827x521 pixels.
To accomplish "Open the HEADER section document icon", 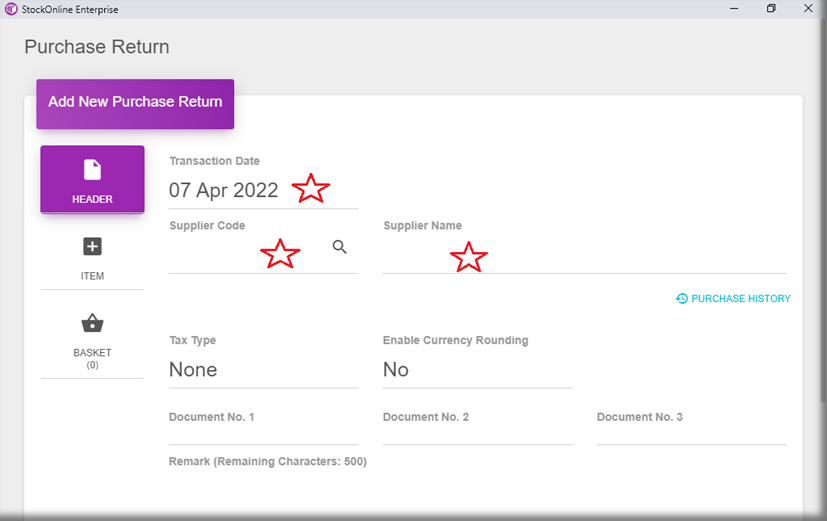I will click(x=92, y=170).
